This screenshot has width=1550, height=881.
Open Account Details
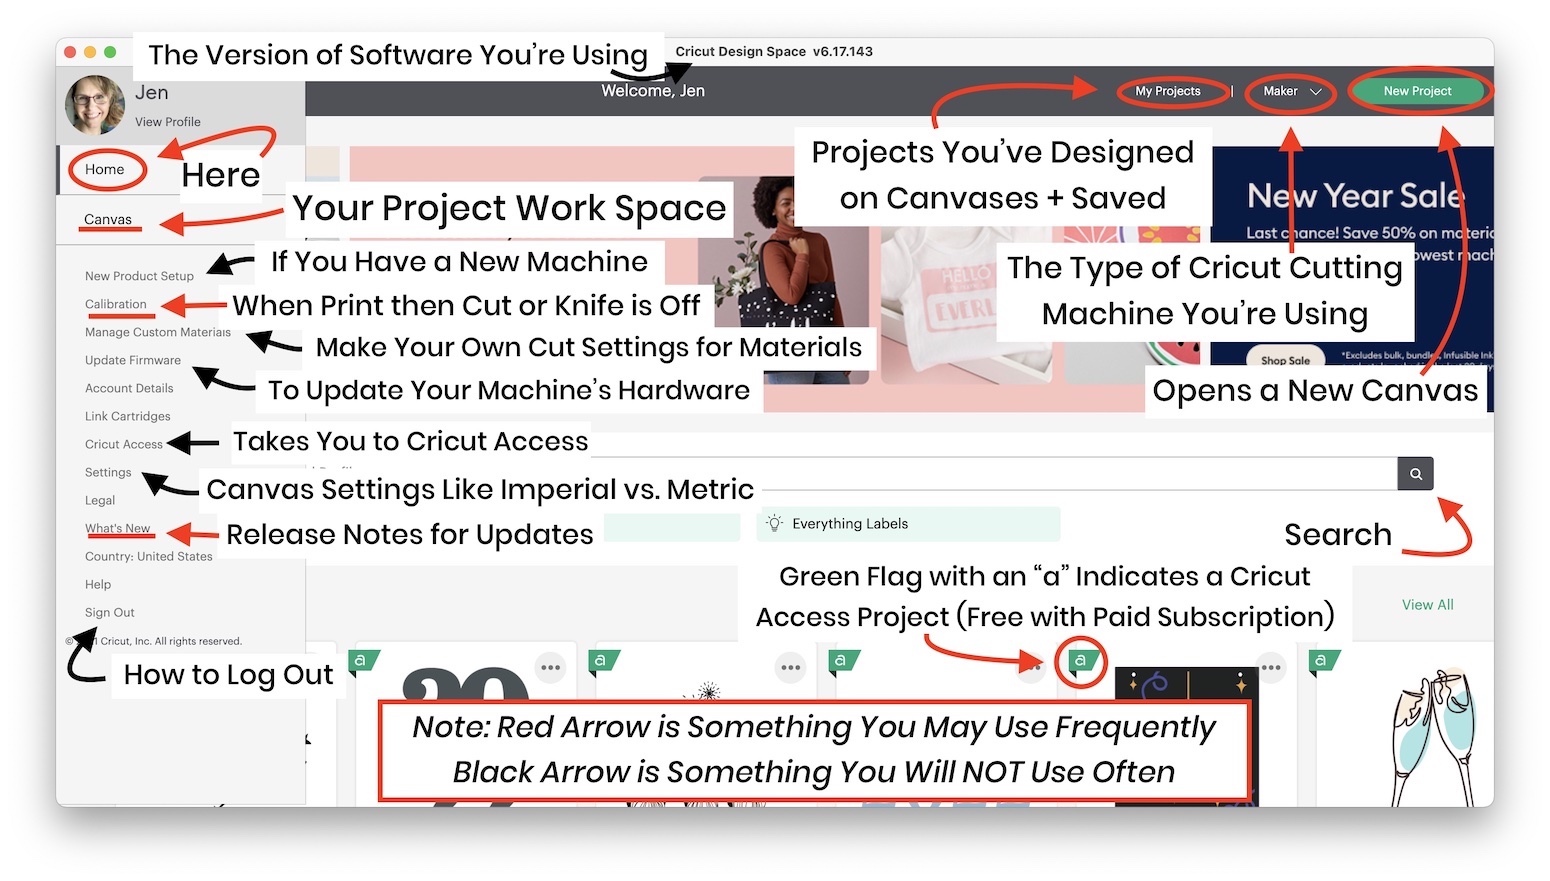tap(129, 388)
